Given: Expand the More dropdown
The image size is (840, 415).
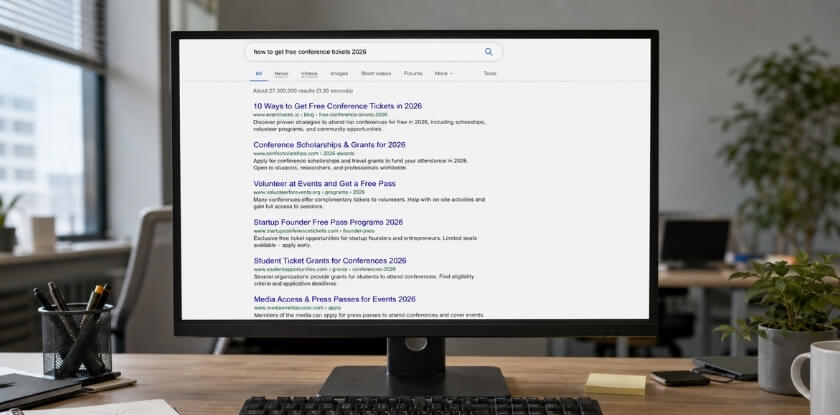Looking at the screenshot, I should [444, 74].
